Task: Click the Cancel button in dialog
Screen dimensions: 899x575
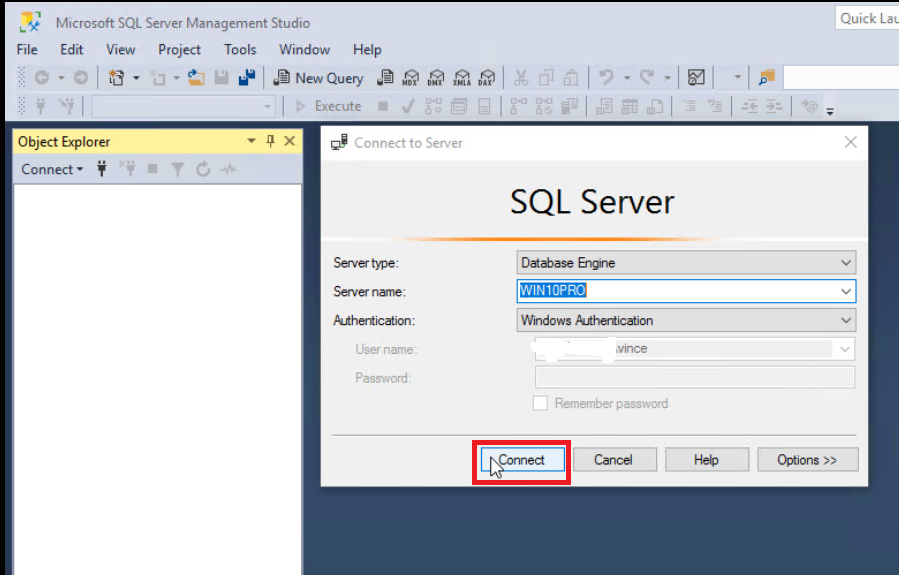Action: 615,460
